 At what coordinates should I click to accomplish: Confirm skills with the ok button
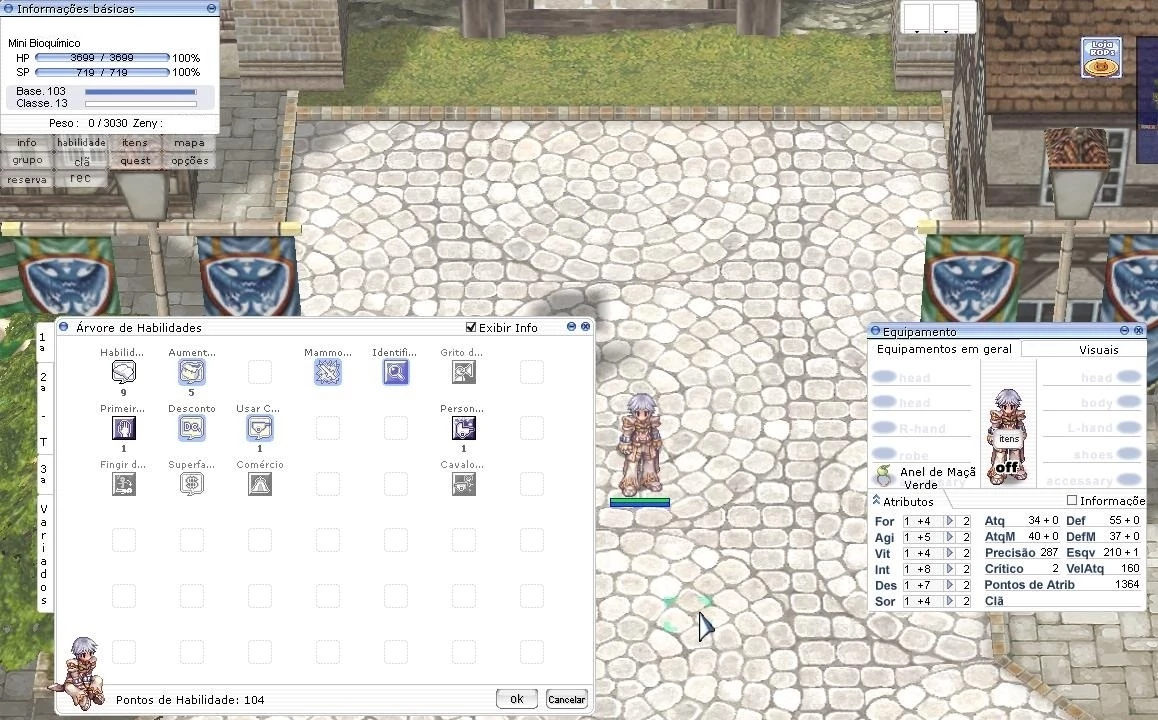click(x=516, y=699)
